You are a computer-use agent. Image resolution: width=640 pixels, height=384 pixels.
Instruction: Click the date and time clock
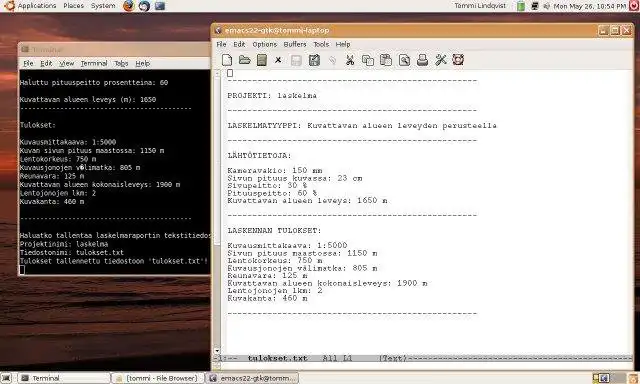point(589,6)
